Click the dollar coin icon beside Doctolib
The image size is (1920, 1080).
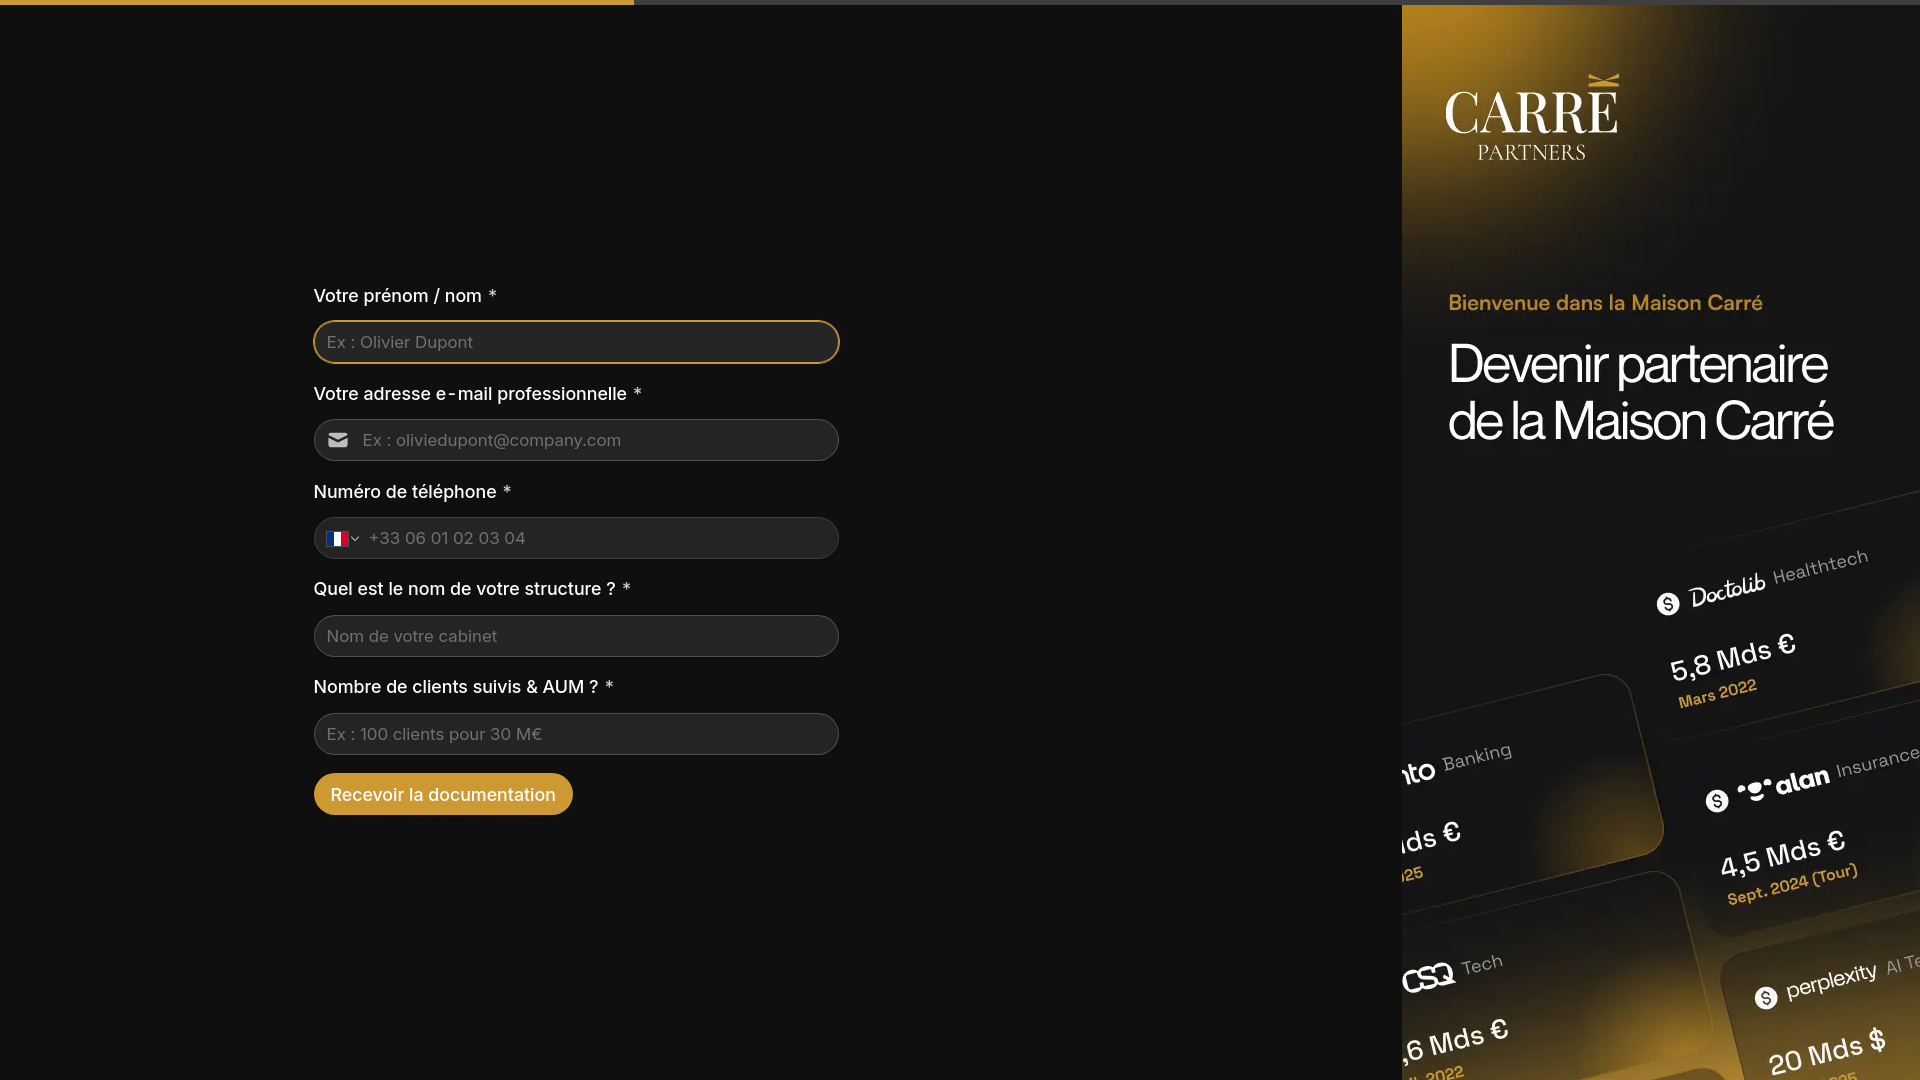1668,604
